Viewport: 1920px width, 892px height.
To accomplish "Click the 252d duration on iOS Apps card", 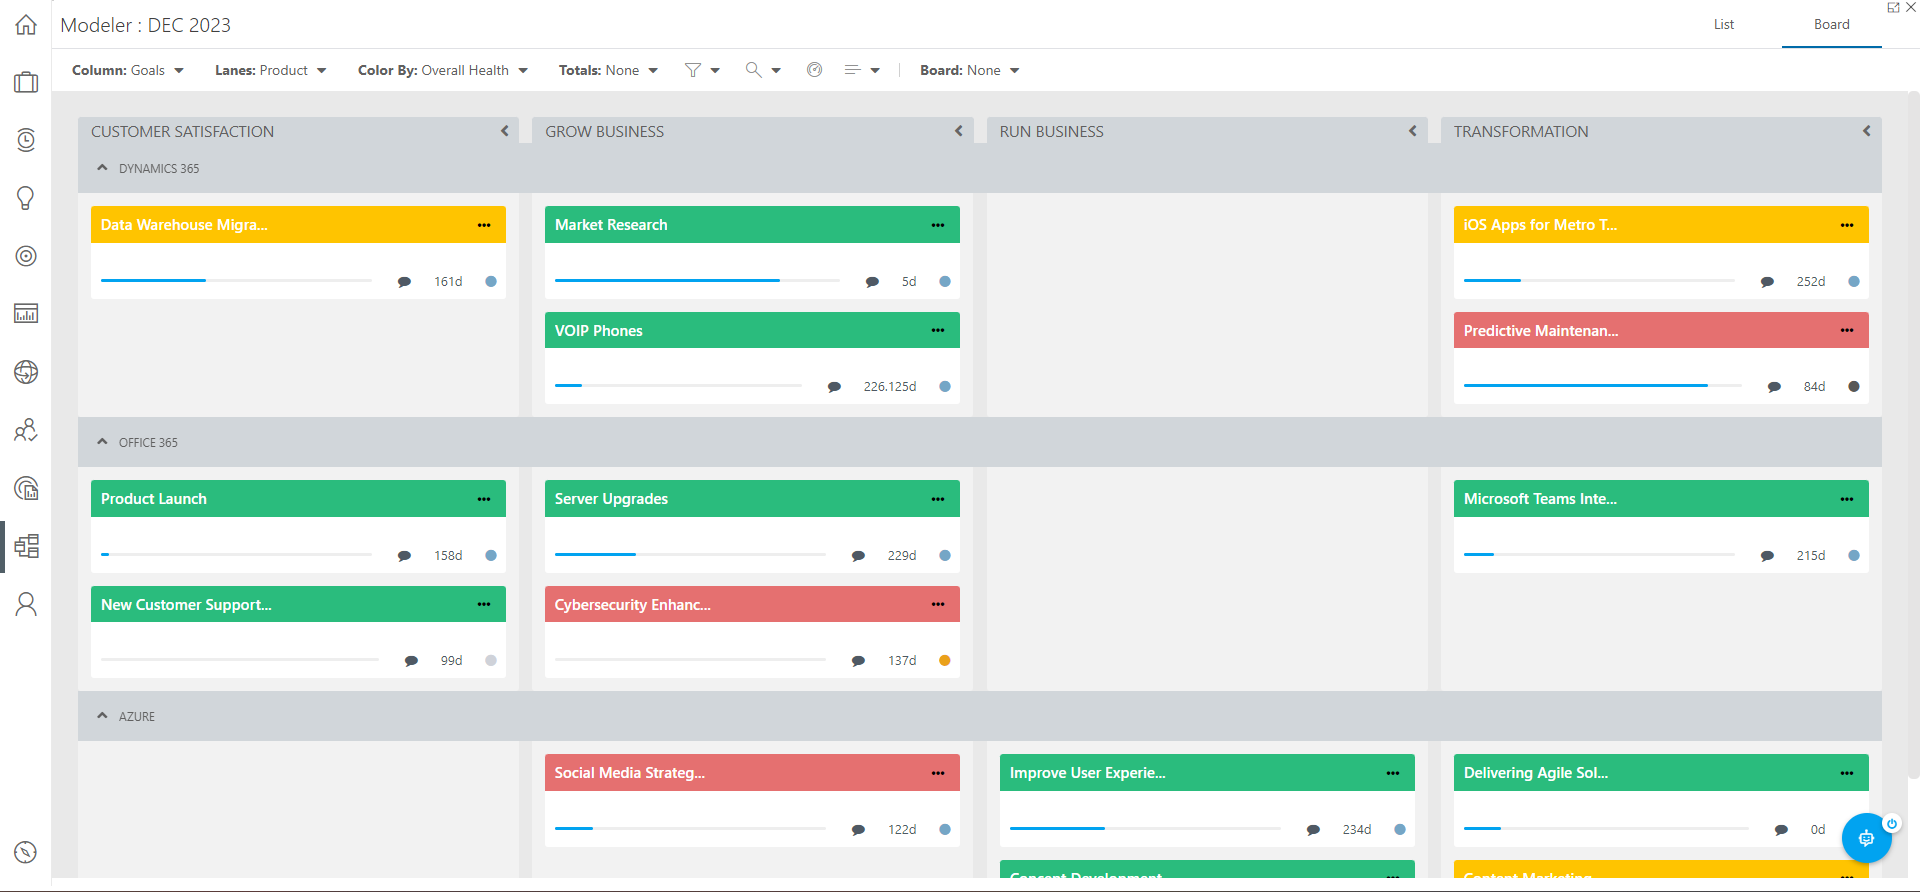I will tap(1811, 282).
